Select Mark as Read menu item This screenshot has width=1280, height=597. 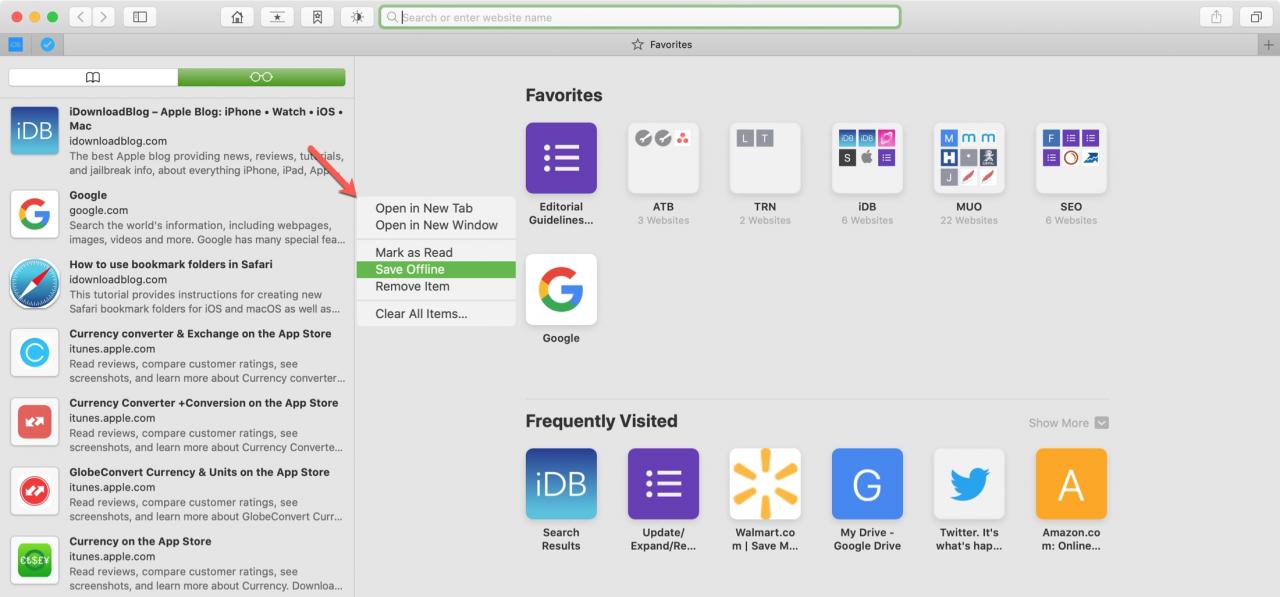(436, 252)
